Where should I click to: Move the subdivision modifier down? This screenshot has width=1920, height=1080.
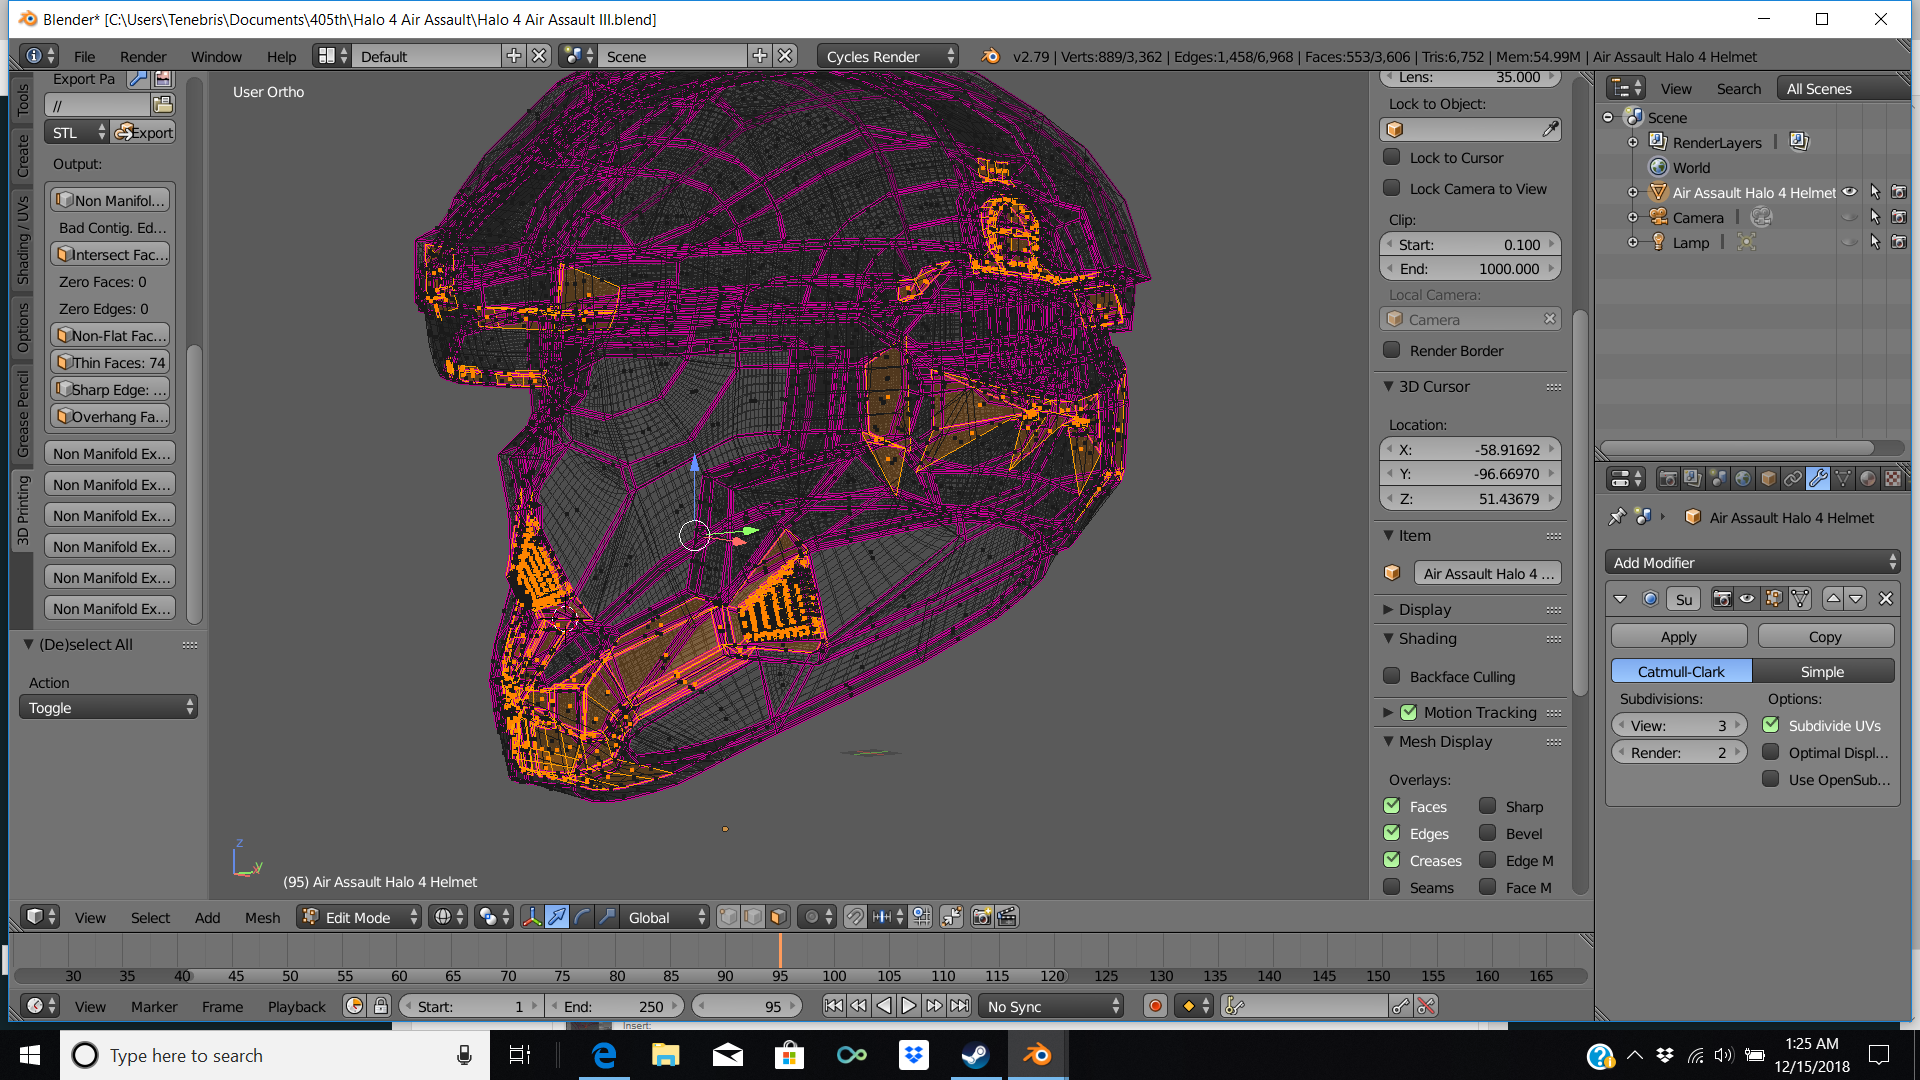tap(1856, 599)
